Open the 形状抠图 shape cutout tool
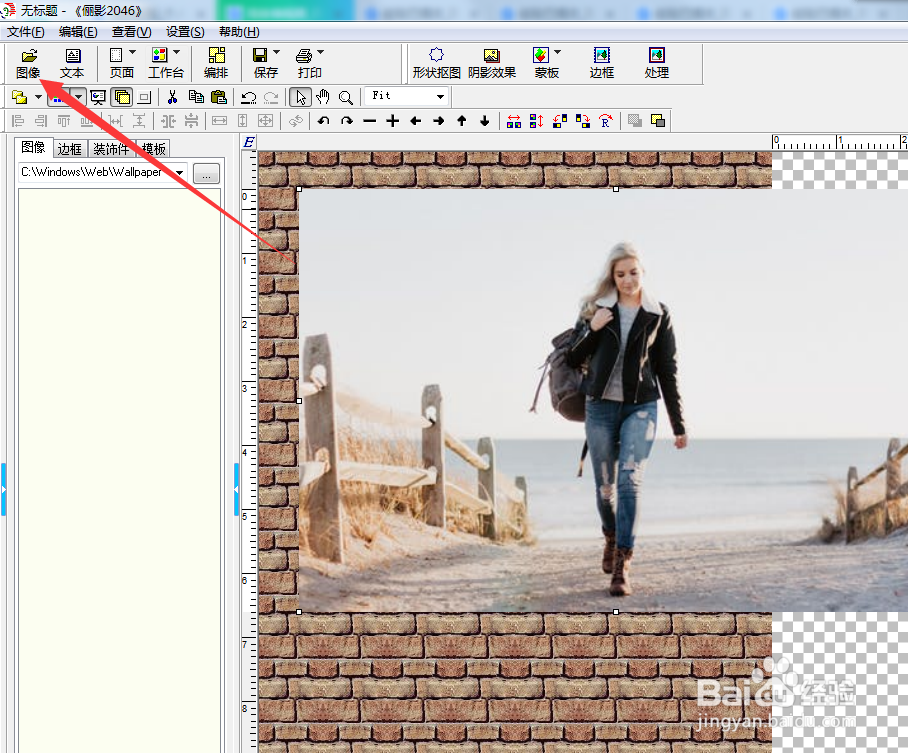908x753 pixels. click(436, 63)
